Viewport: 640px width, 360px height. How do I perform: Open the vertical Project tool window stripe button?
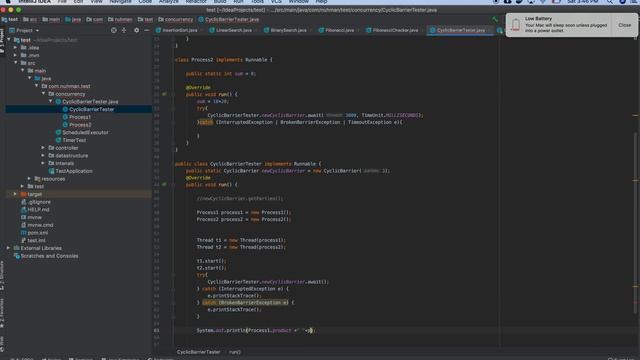coord(2,41)
